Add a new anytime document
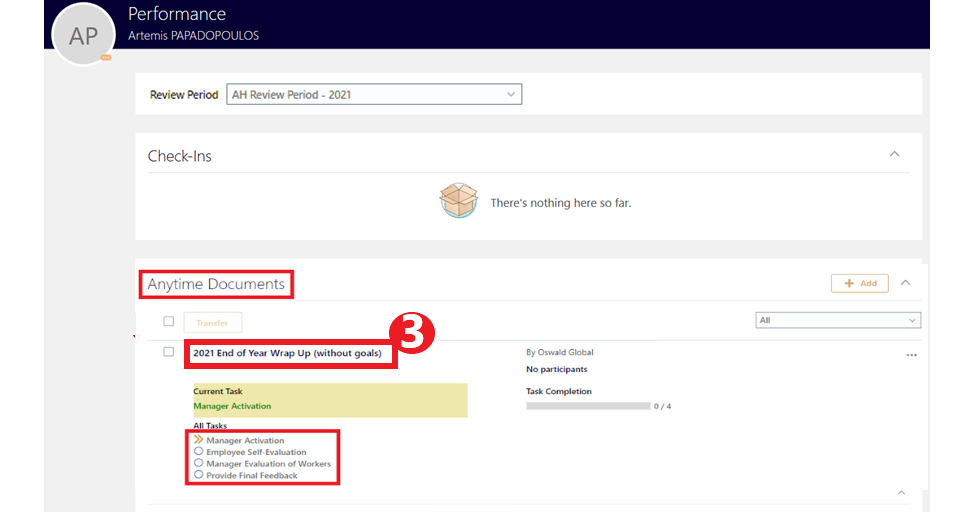 [860, 283]
